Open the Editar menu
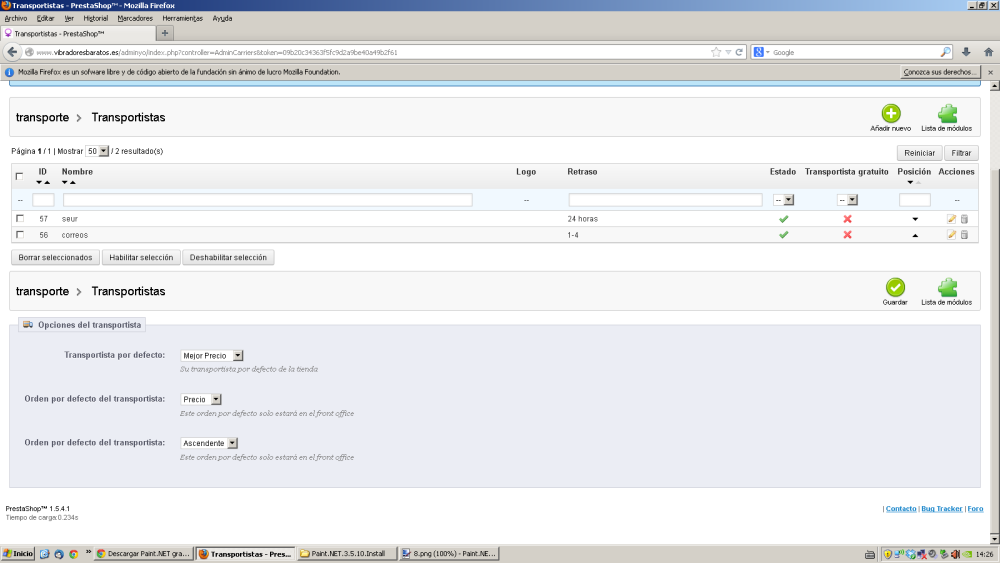 (x=45, y=18)
